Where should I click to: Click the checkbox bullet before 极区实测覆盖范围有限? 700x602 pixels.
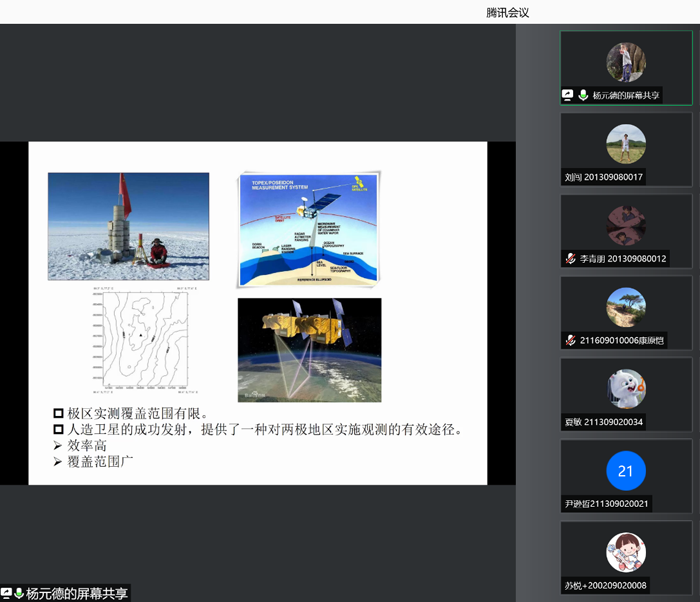pos(58,413)
